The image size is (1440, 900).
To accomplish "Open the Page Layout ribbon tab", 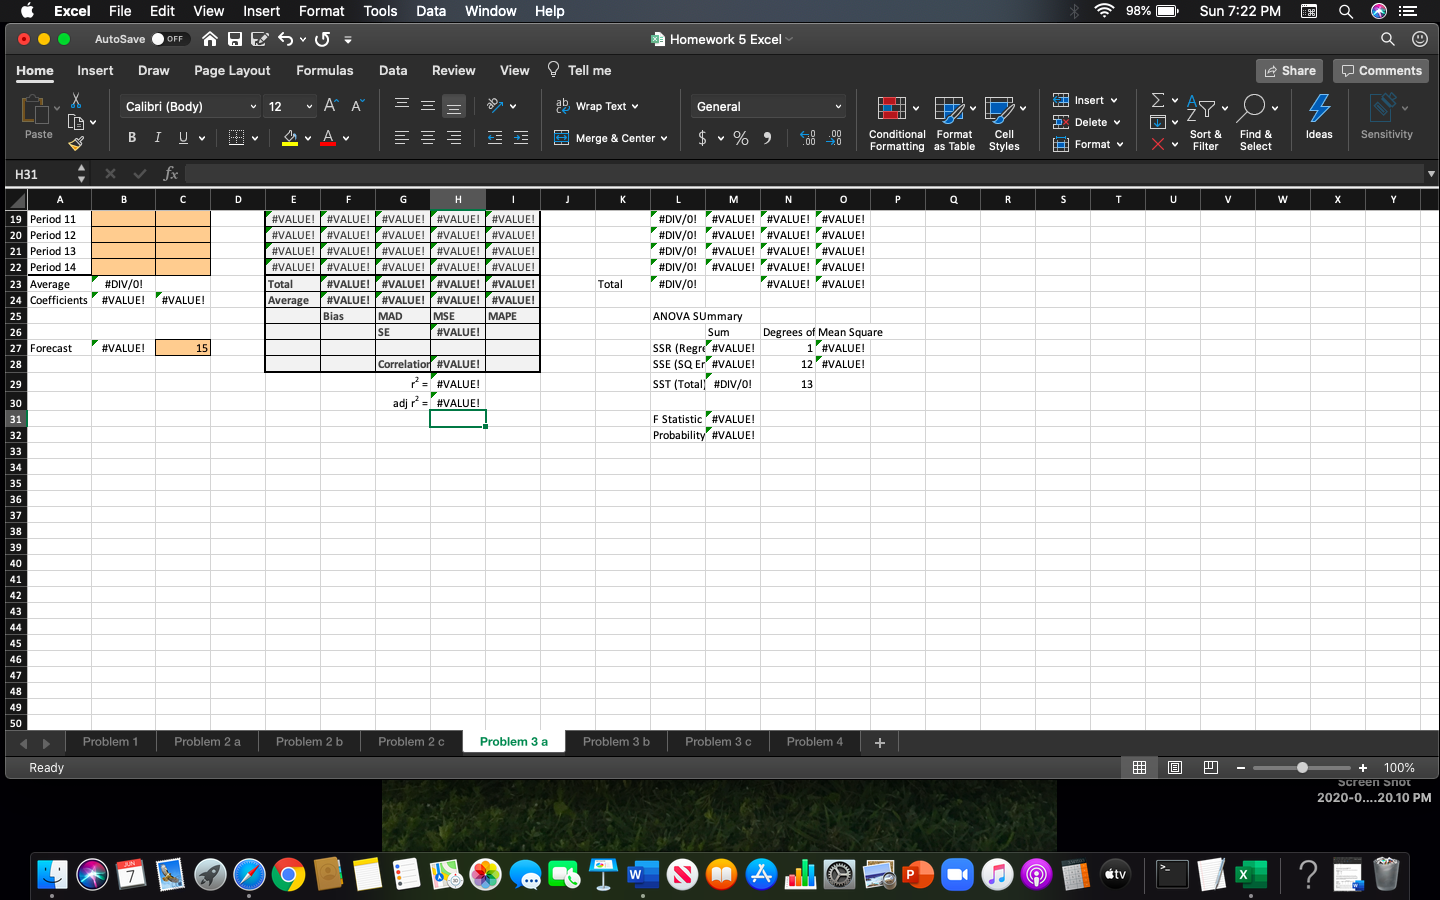I will pyautogui.click(x=232, y=70).
